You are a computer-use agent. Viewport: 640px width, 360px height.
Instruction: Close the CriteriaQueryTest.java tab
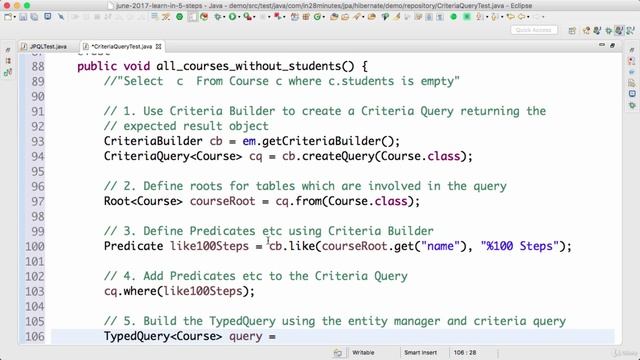click(158, 47)
